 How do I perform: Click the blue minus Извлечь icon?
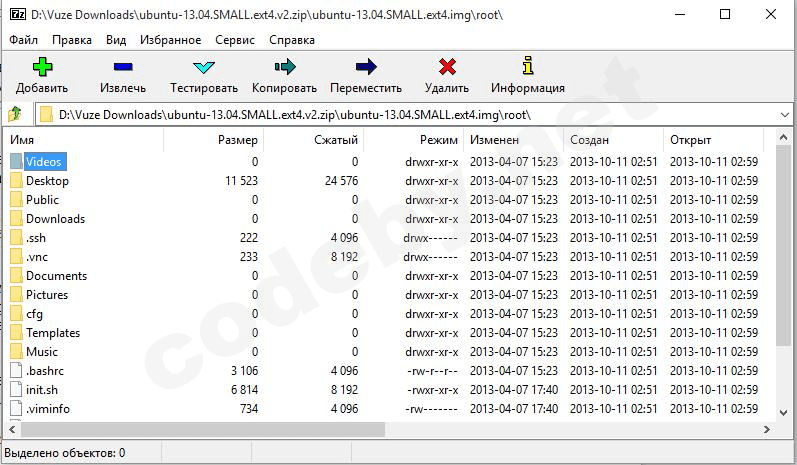click(123, 67)
